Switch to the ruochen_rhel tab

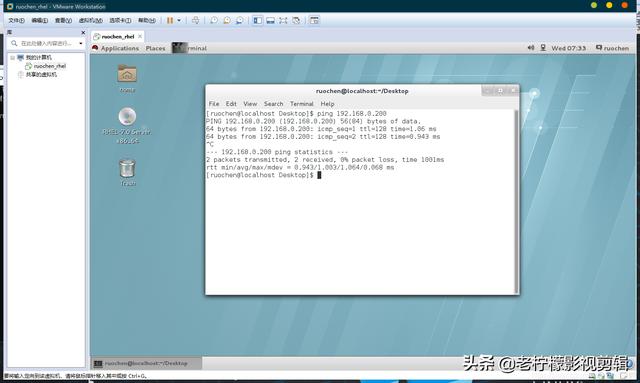pyautogui.click(x=118, y=36)
